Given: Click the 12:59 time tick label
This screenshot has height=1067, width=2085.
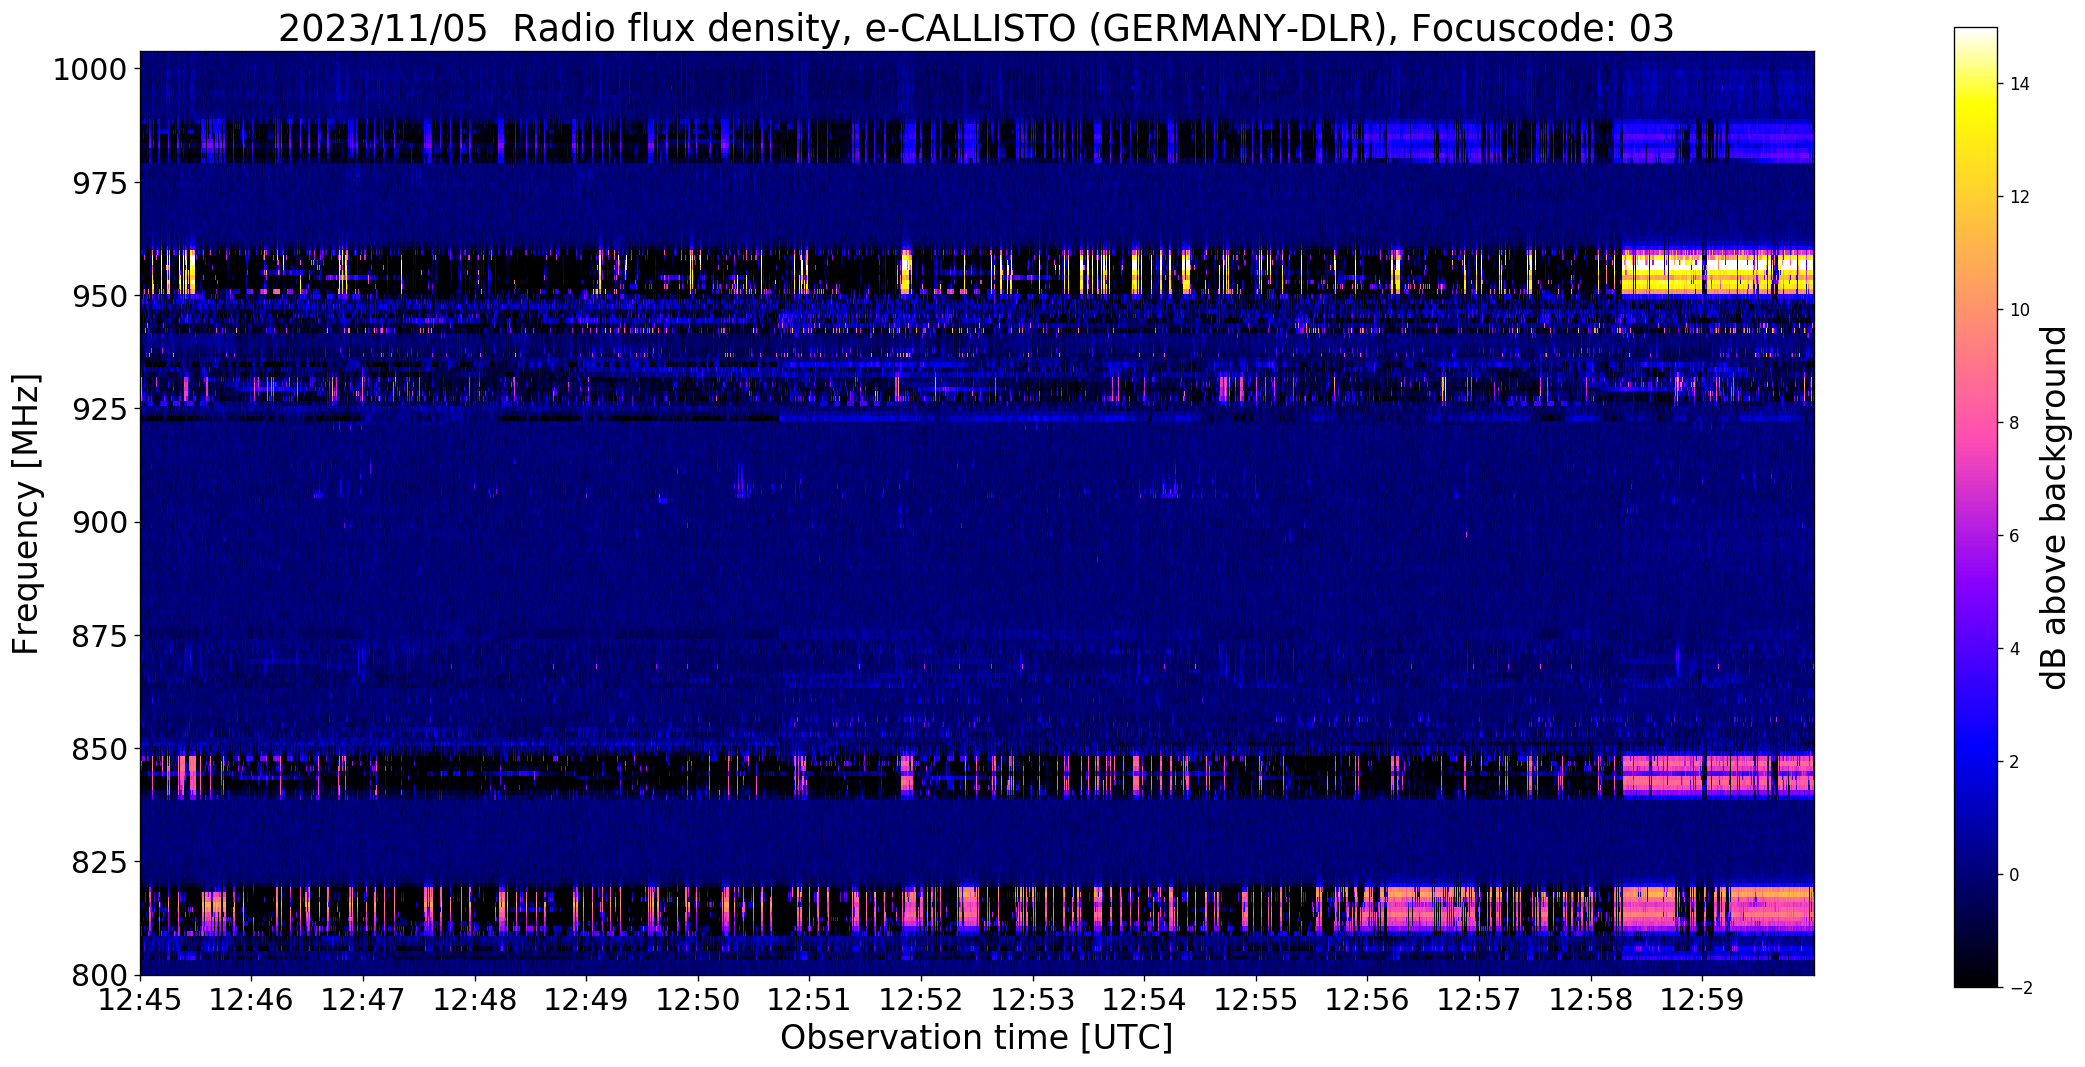Looking at the screenshot, I should tap(1703, 1000).
